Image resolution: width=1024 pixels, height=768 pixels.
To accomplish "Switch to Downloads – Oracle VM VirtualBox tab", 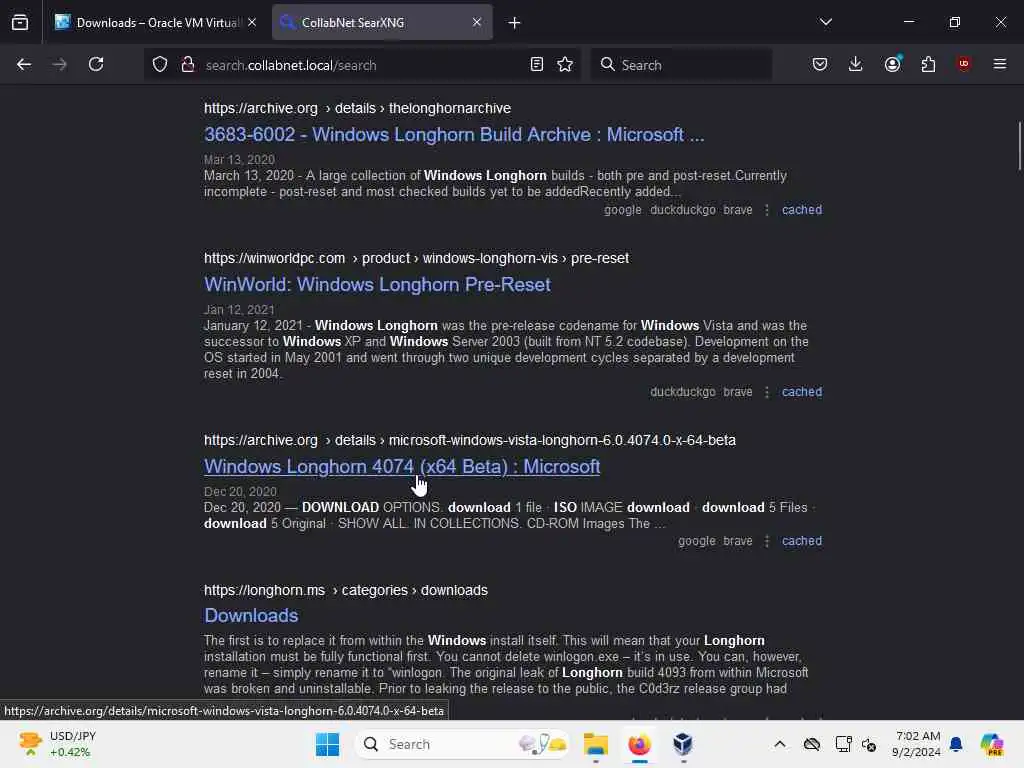I will (x=155, y=23).
